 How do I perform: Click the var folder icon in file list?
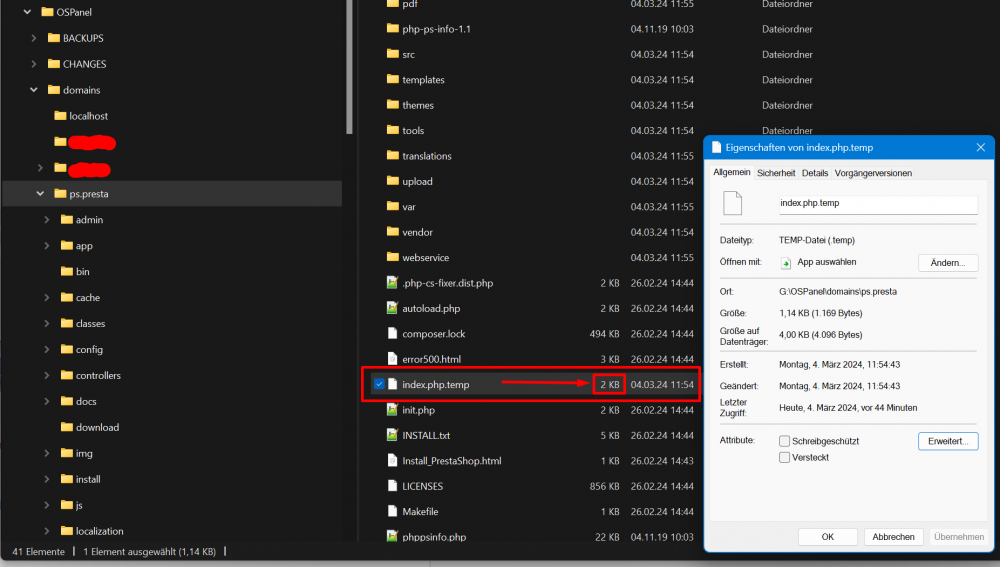(392, 206)
